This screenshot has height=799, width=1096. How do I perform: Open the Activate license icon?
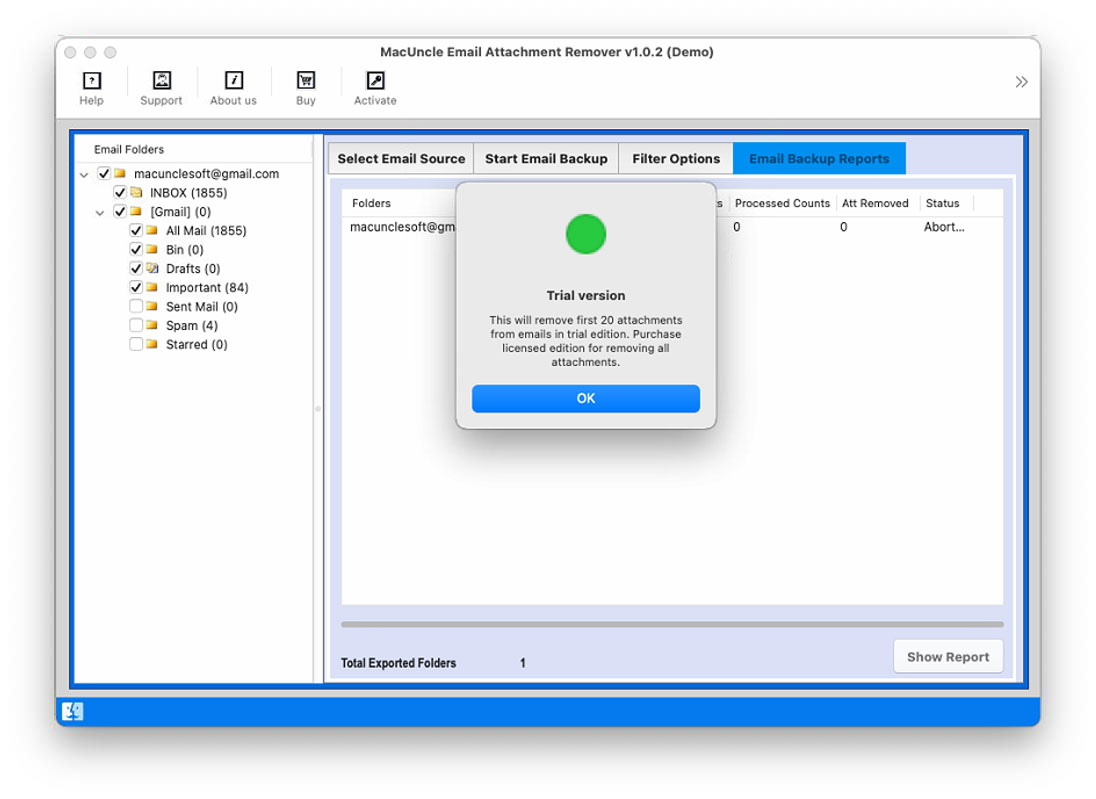coord(374,82)
